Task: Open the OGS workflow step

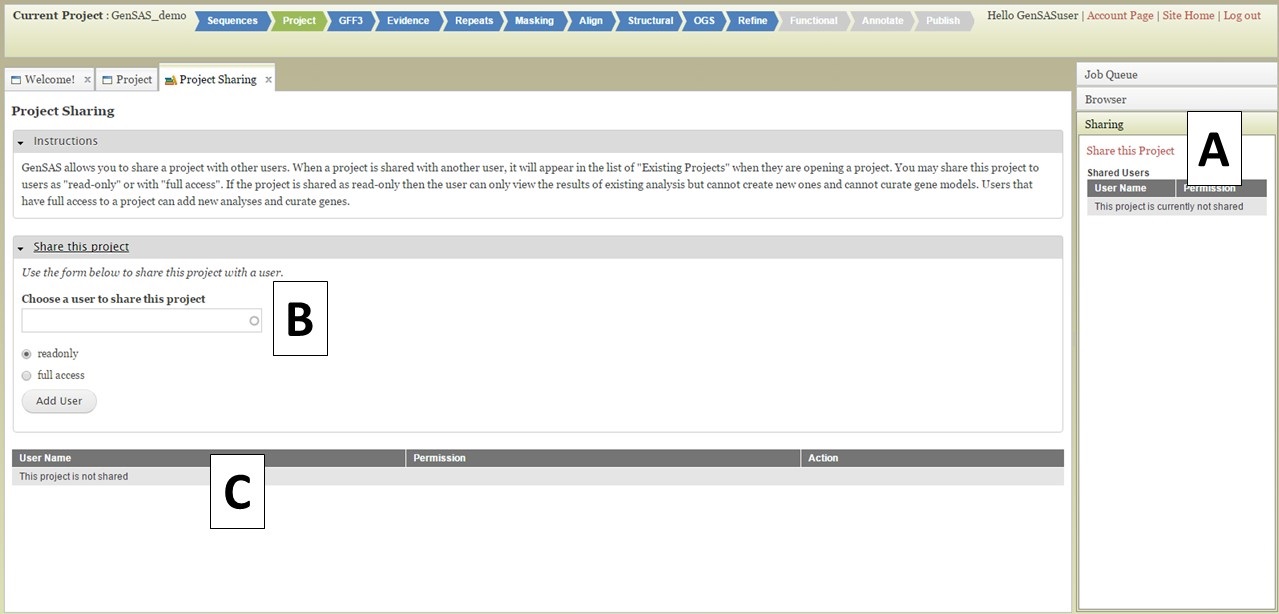Action: pyautogui.click(x=704, y=21)
